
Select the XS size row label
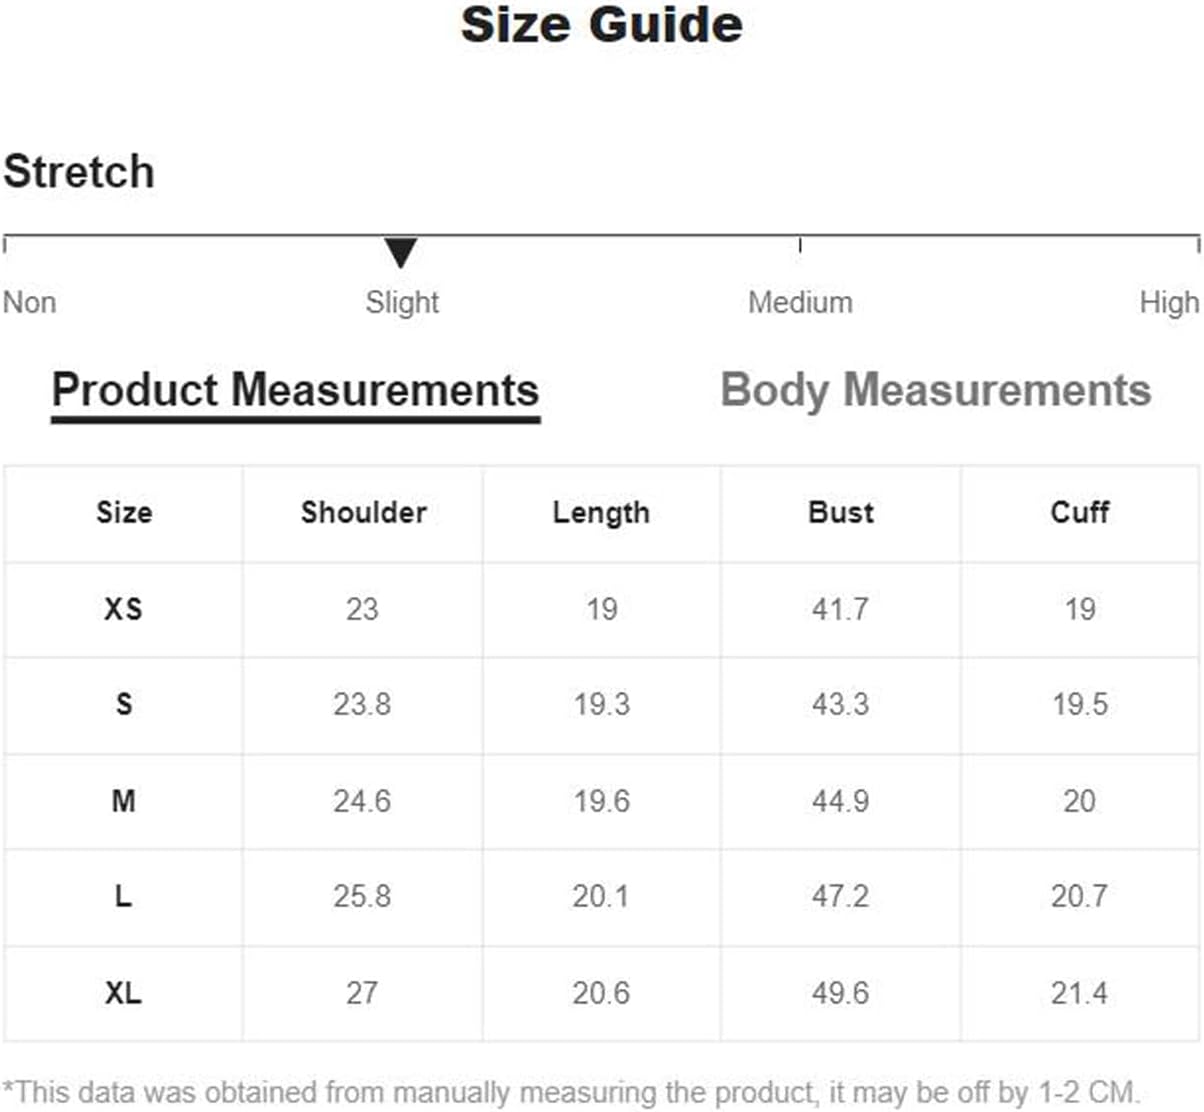pyautogui.click(x=123, y=609)
